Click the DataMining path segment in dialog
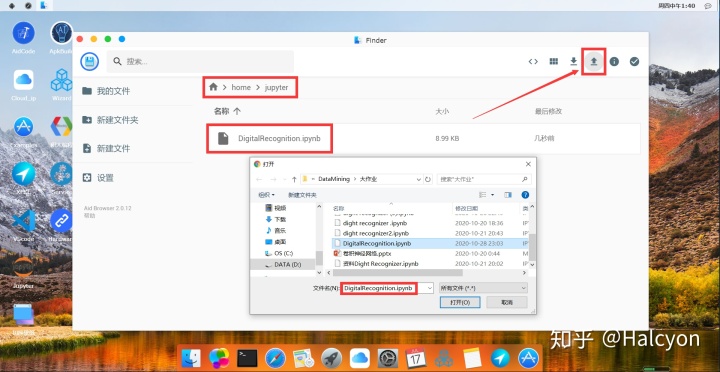This screenshot has height=372, width=720. click(x=334, y=180)
